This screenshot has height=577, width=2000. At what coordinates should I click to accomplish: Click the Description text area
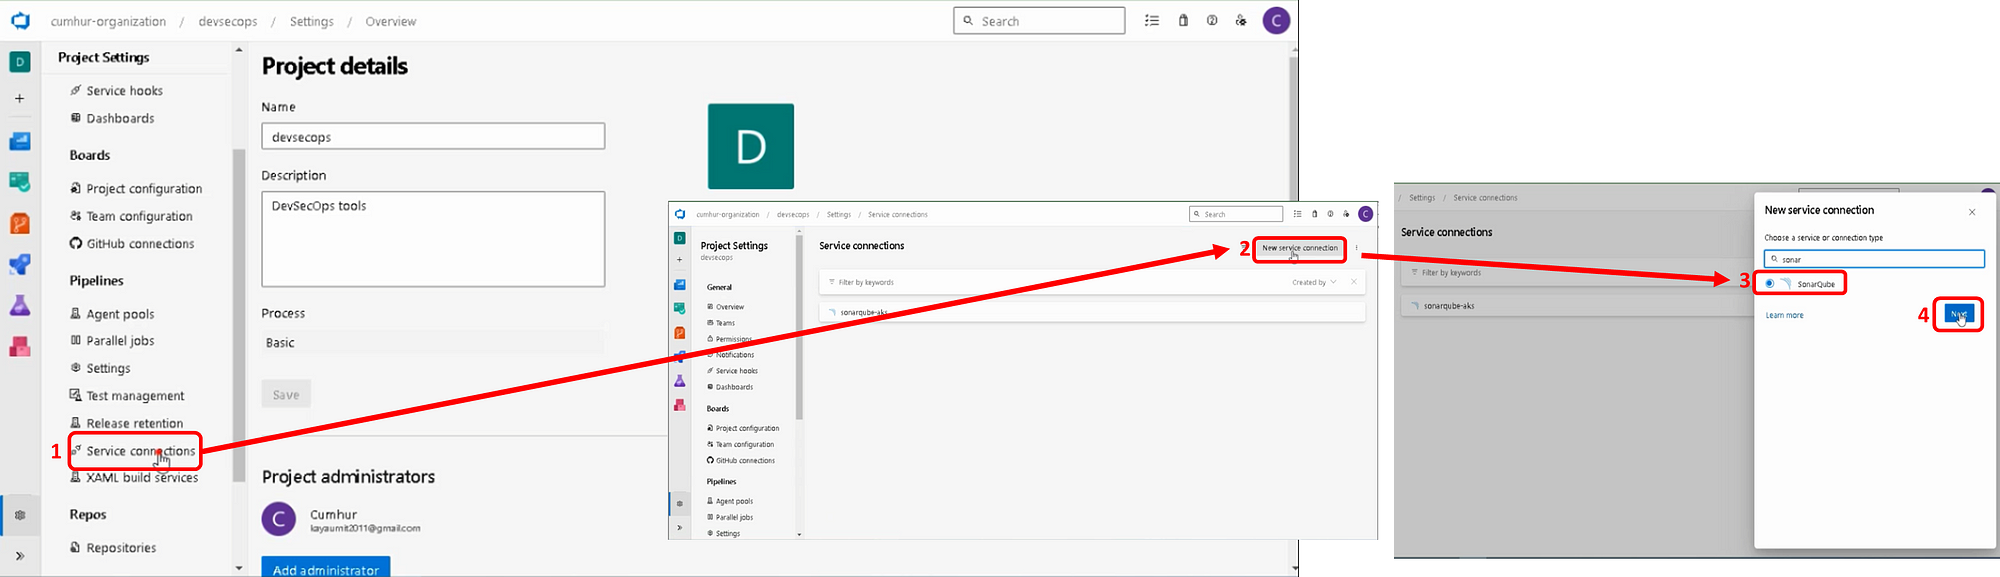(433, 239)
